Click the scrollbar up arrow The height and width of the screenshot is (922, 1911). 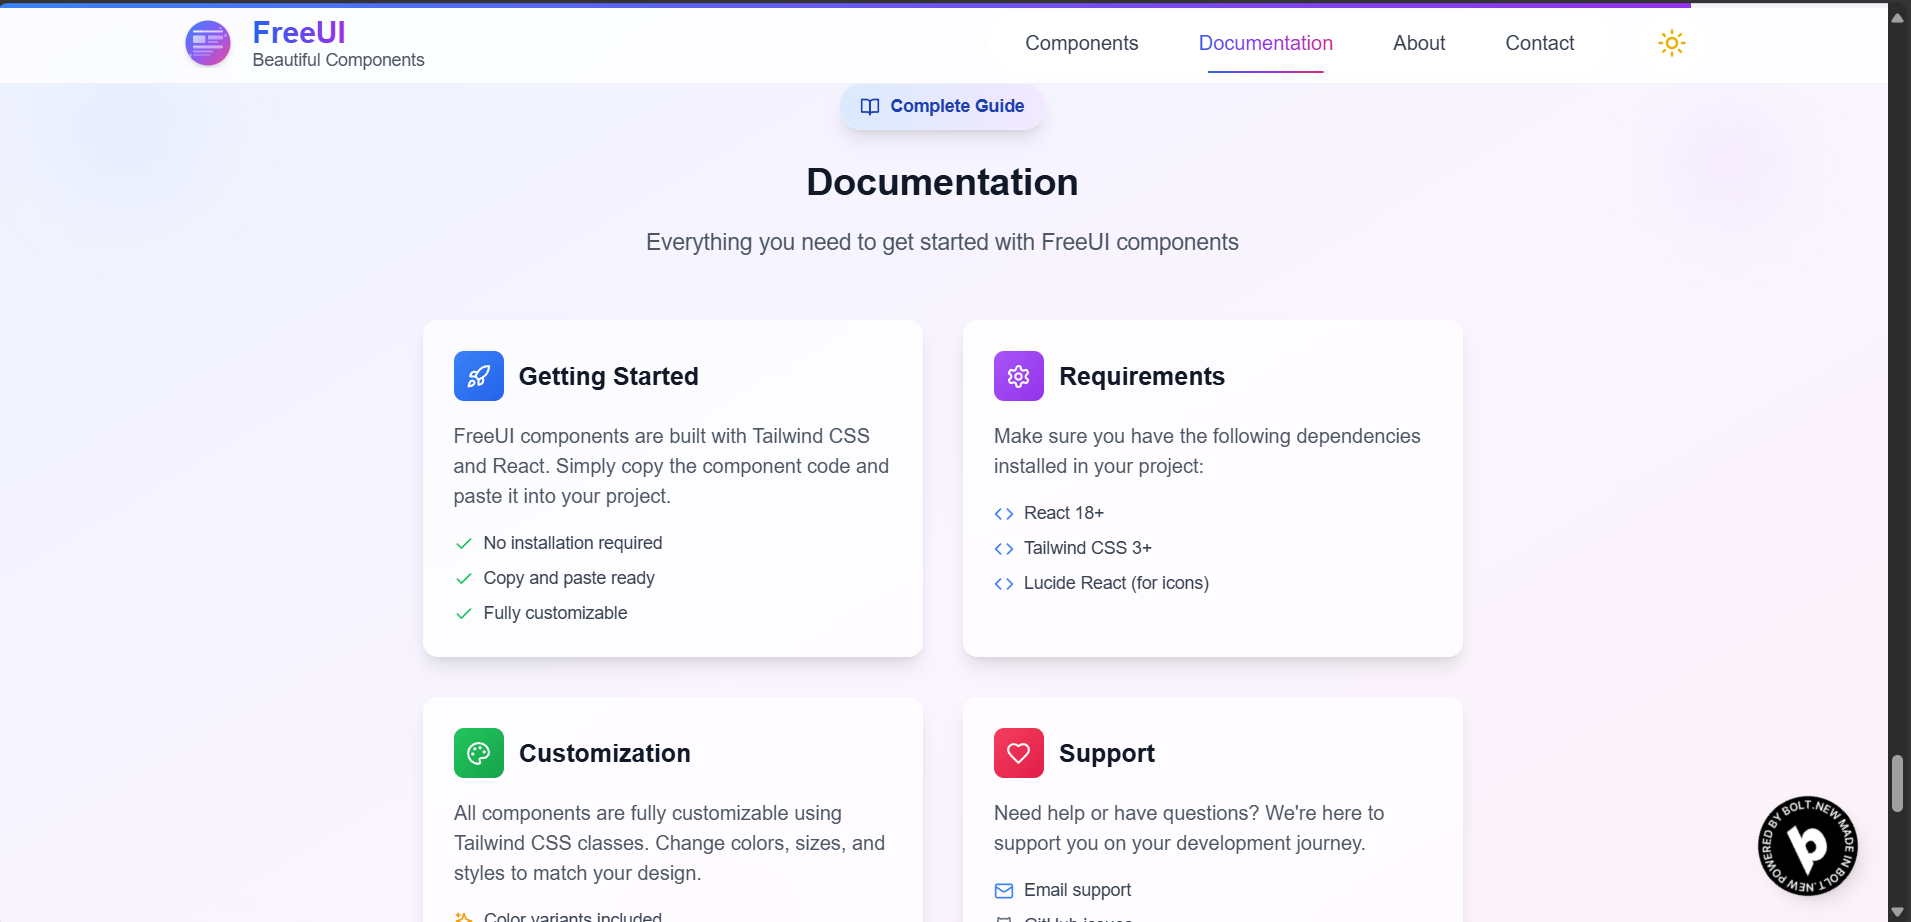point(1897,17)
